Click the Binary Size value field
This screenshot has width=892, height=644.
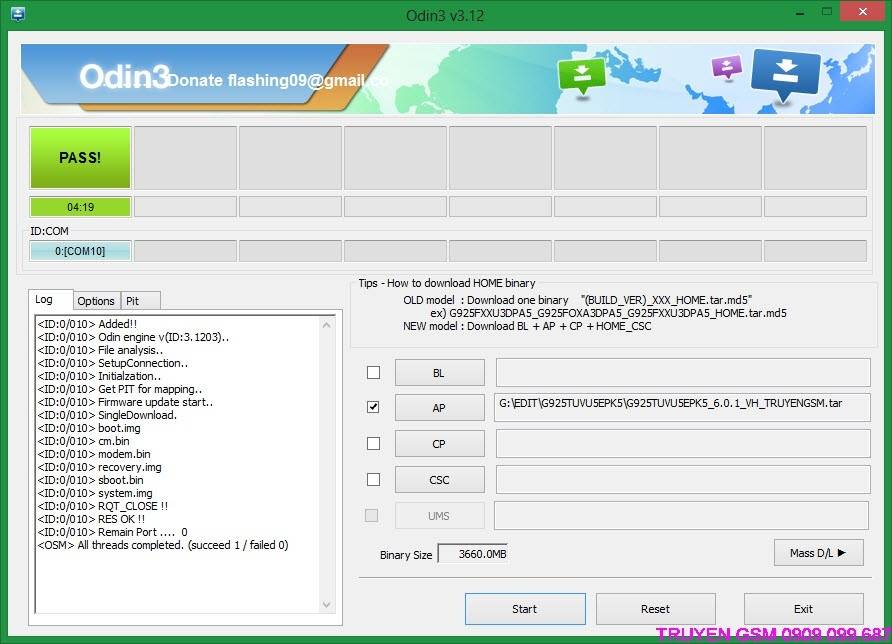473,554
